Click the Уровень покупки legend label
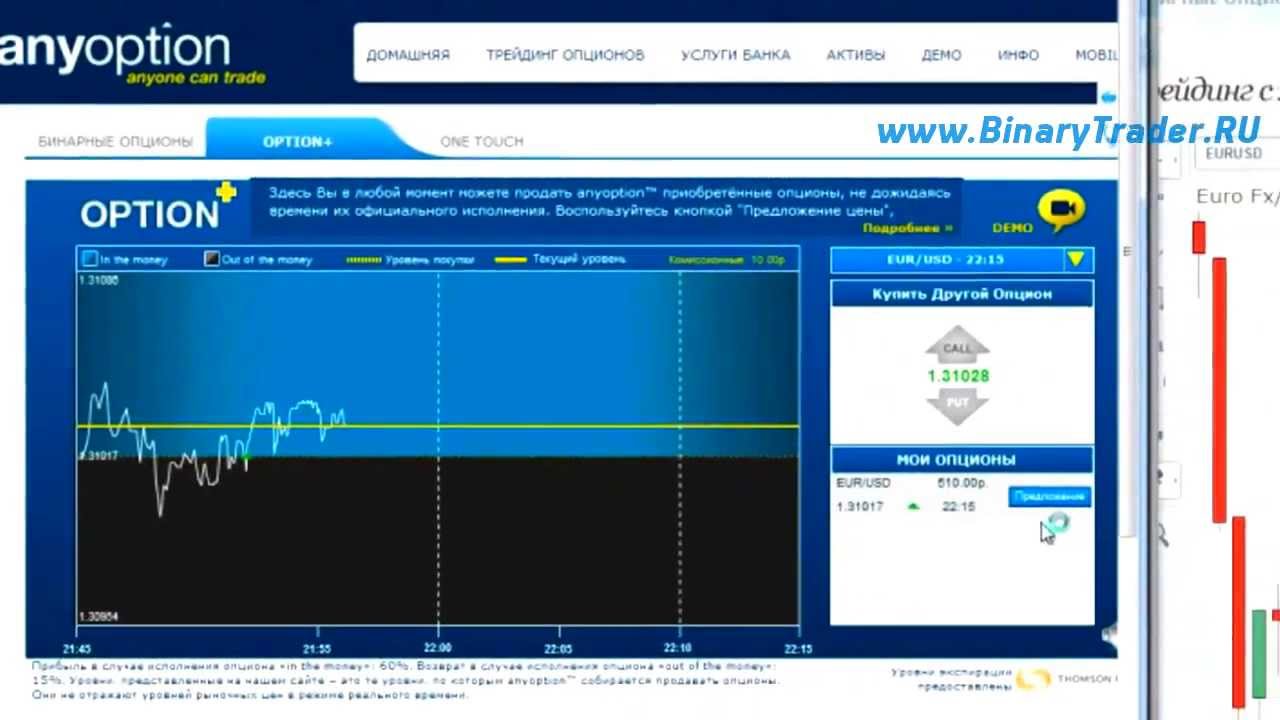 429,260
